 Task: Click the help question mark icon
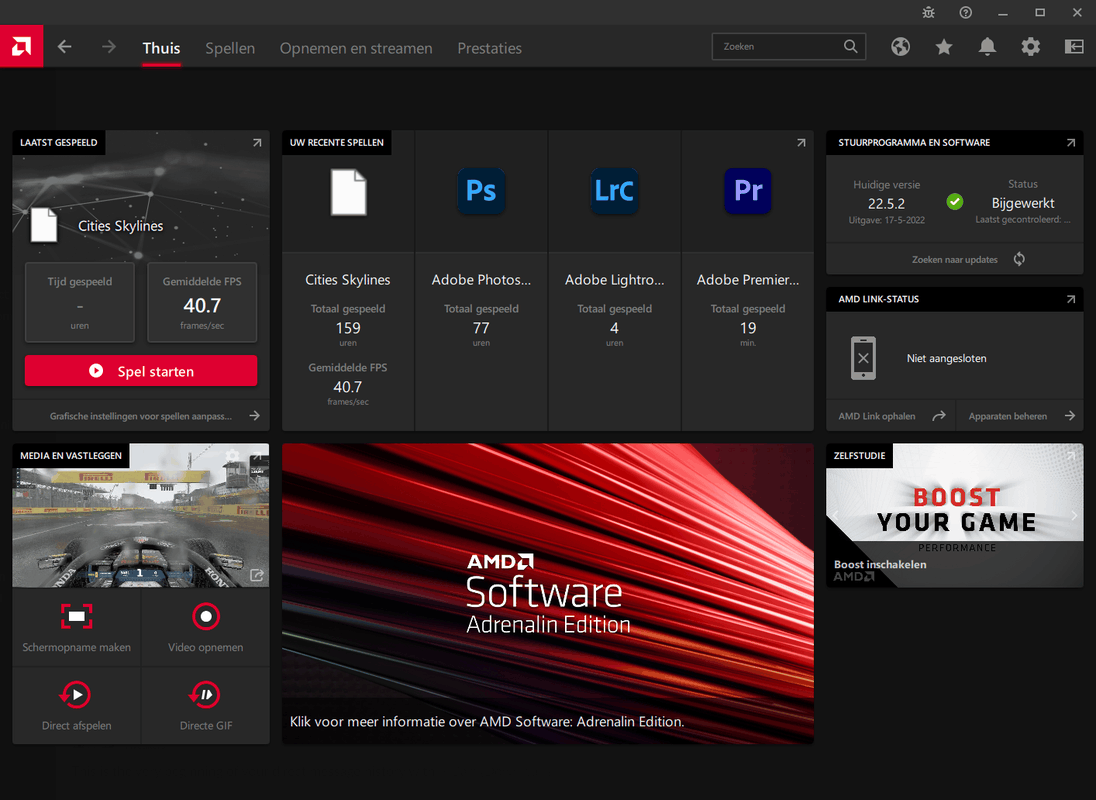tap(965, 12)
